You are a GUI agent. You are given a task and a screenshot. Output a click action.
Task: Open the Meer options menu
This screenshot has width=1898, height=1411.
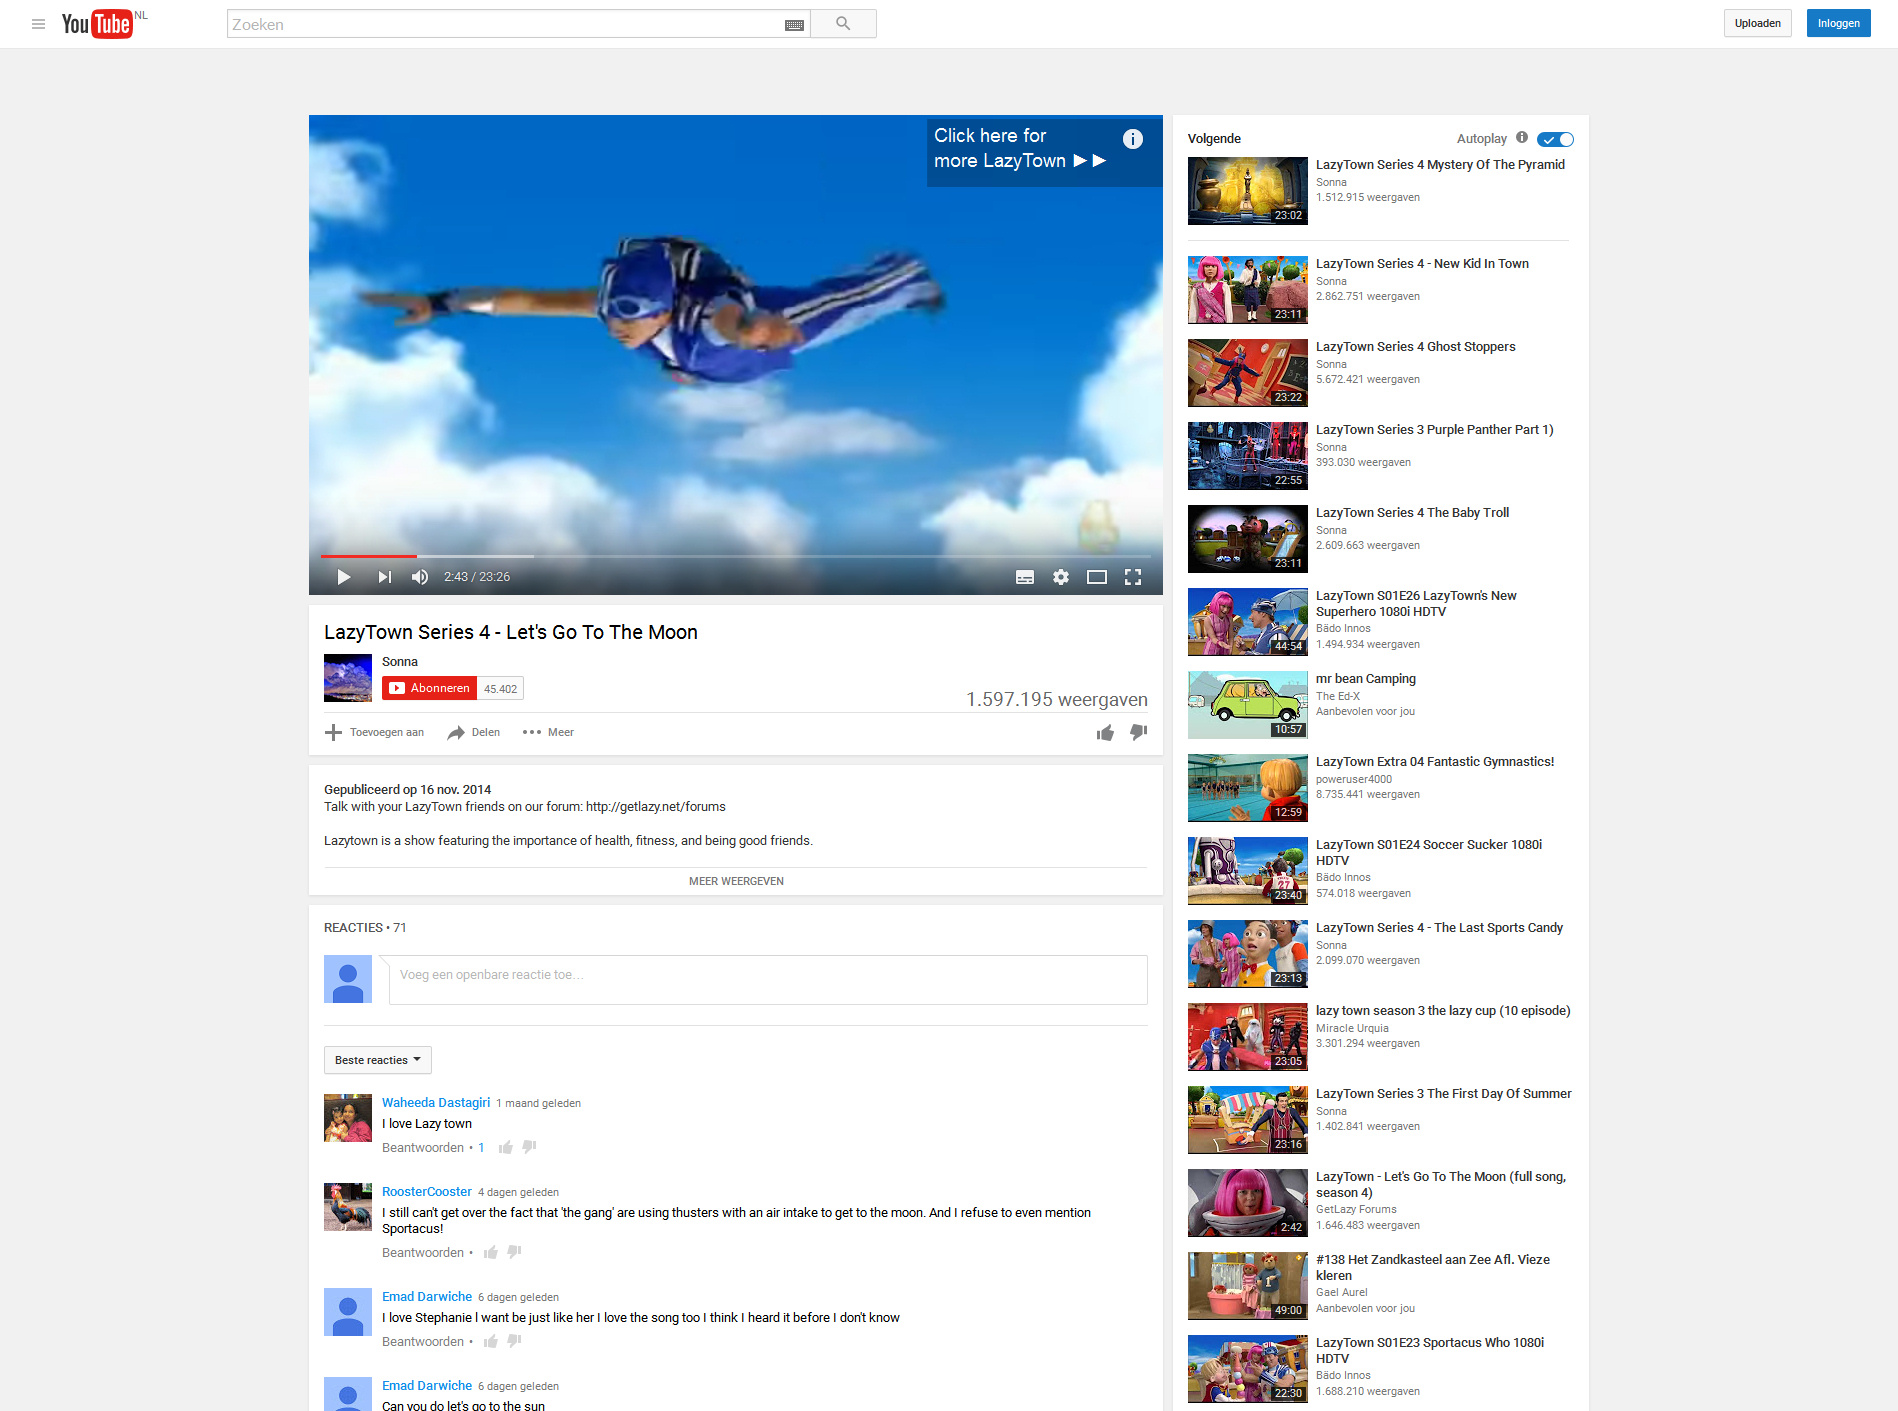click(548, 732)
